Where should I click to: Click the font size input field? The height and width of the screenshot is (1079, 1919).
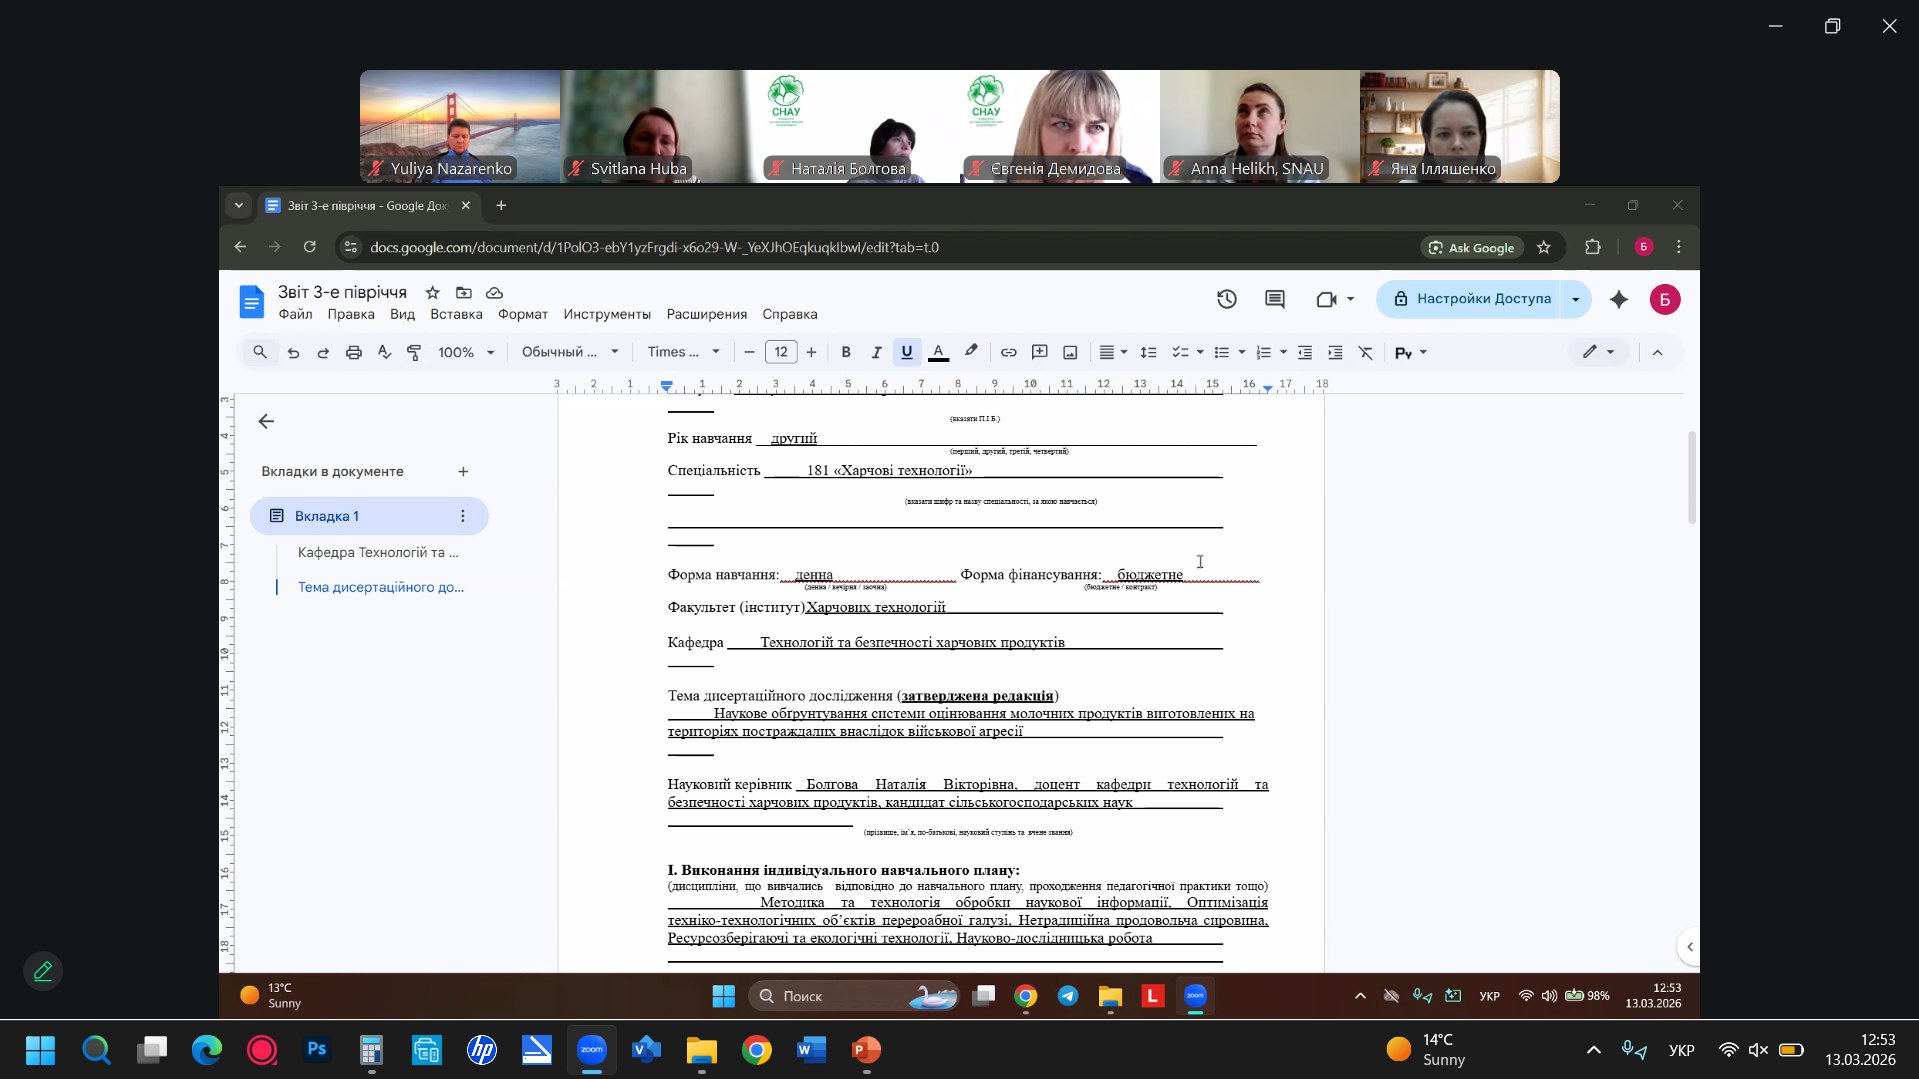click(x=780, y=352)
